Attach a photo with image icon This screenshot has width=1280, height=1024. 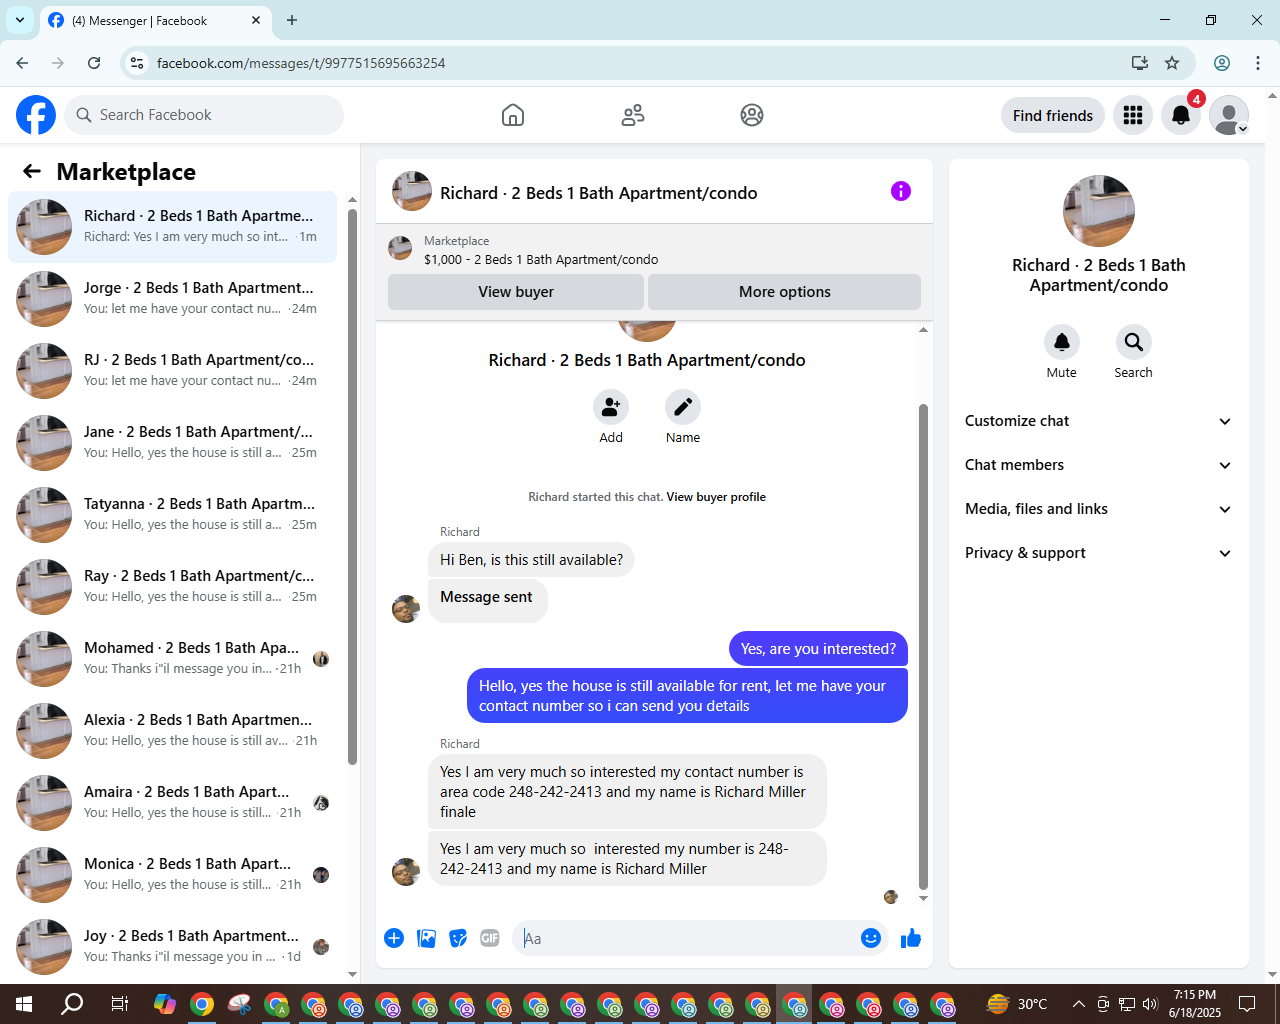tap(426, 938)
